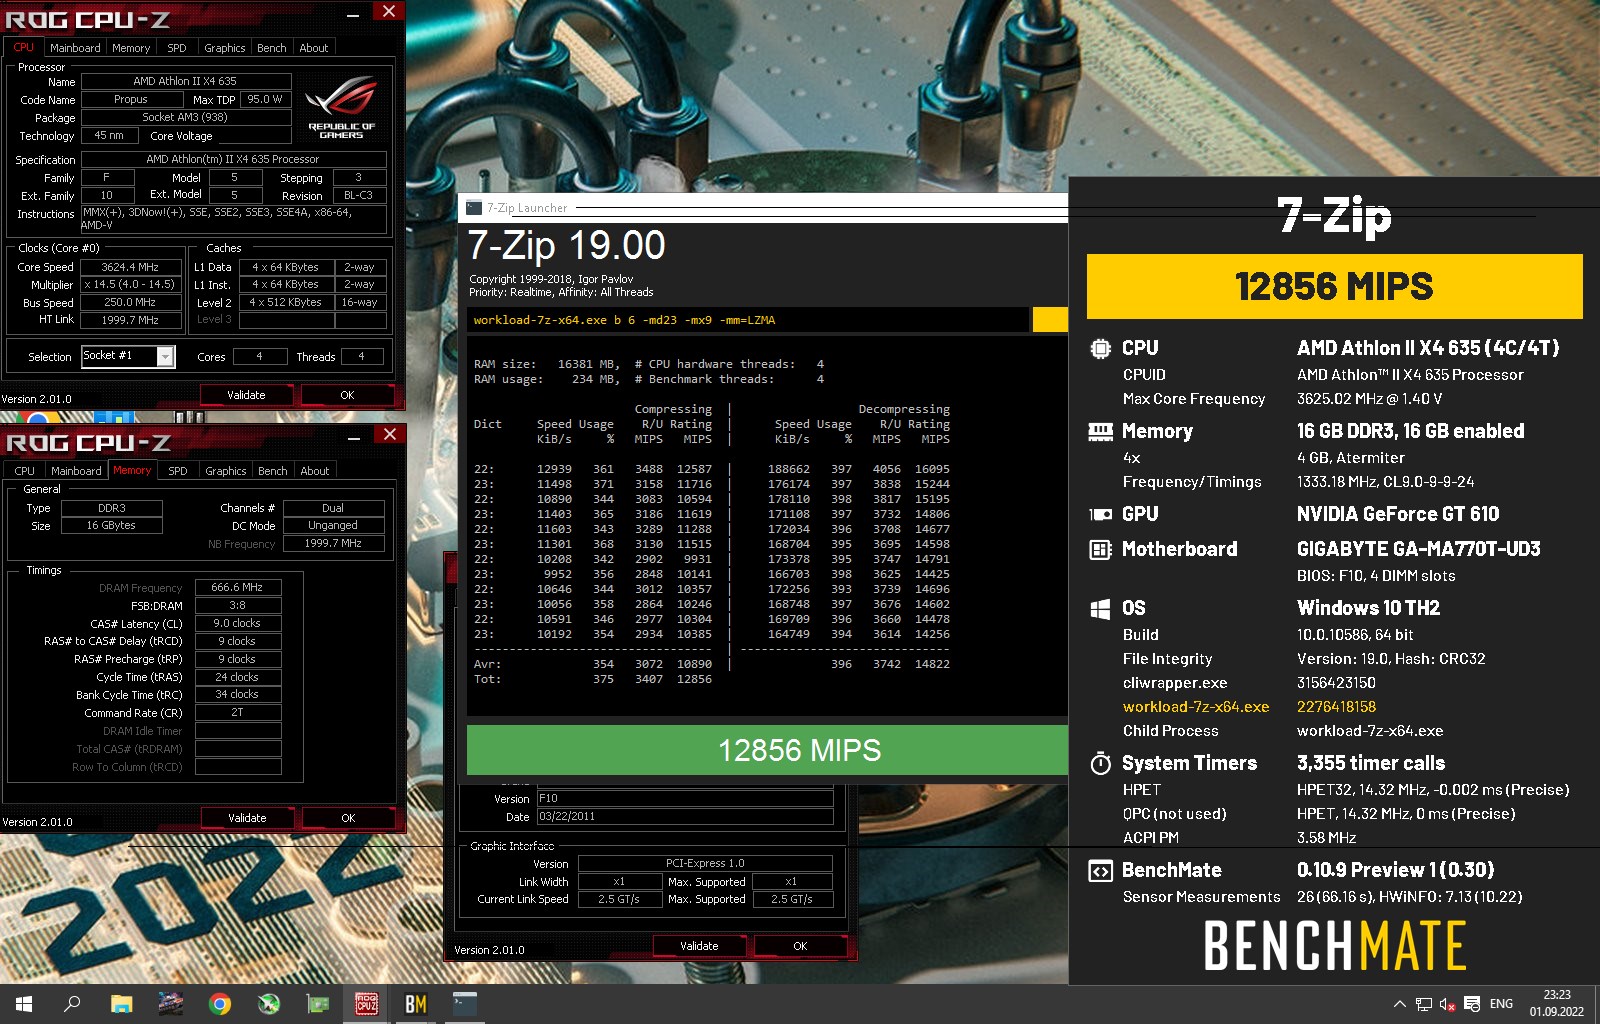Click the muted volume tray icon
The image size is (1600, 1024).
[1447, 1004]
